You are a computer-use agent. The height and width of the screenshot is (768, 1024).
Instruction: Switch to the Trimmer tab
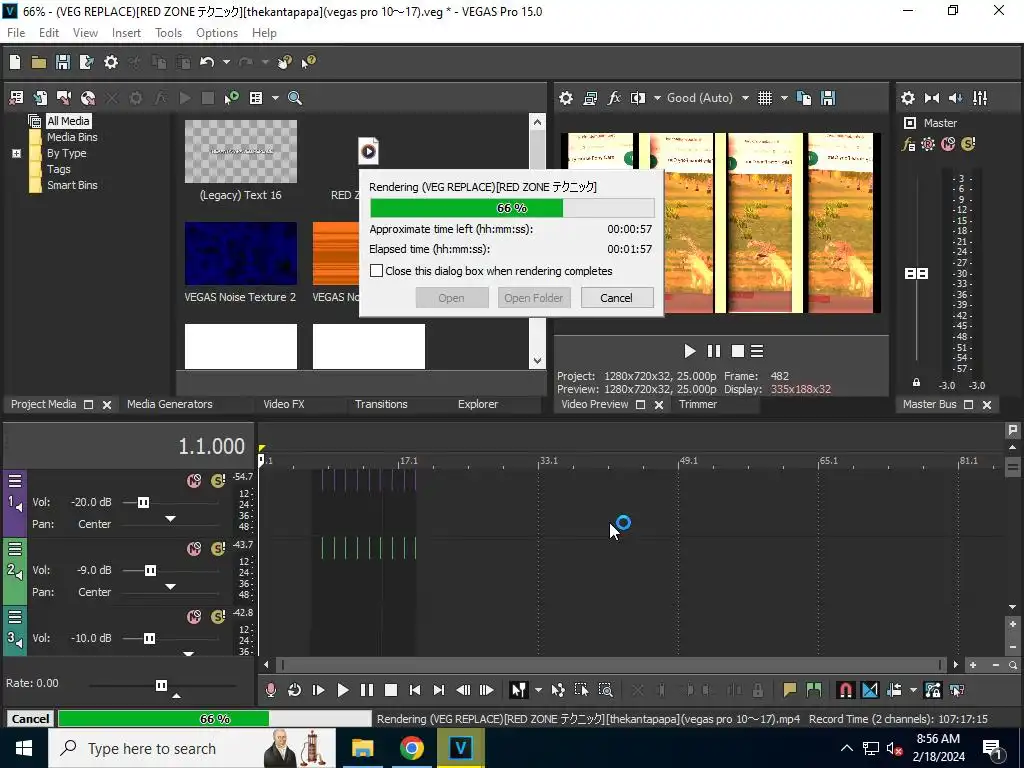(x=697, y=404)
